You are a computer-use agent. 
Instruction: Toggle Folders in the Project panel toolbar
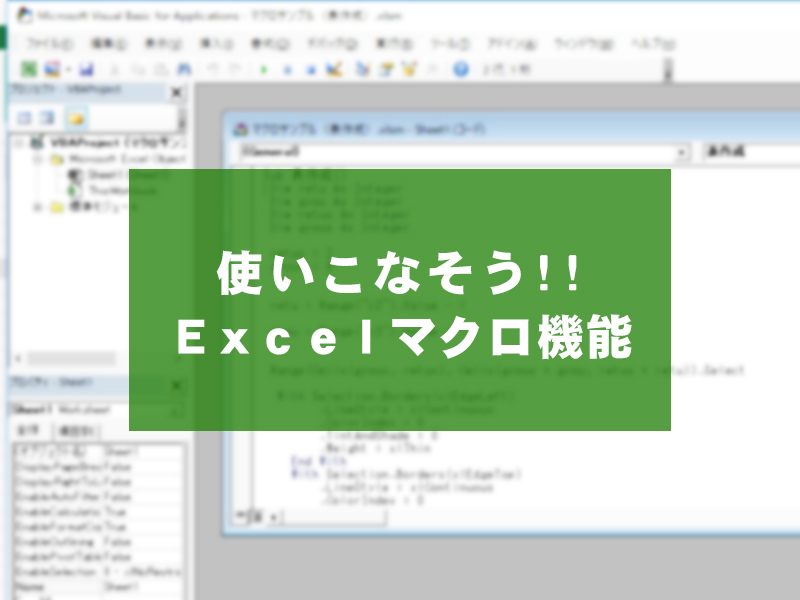76,119
